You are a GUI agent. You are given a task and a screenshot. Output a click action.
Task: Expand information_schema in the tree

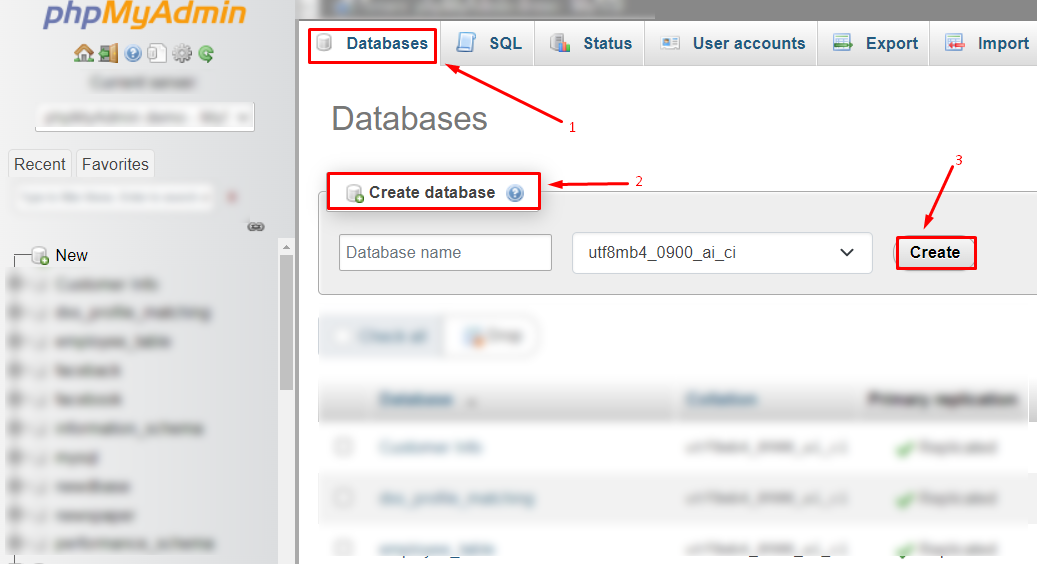point(16,428)
